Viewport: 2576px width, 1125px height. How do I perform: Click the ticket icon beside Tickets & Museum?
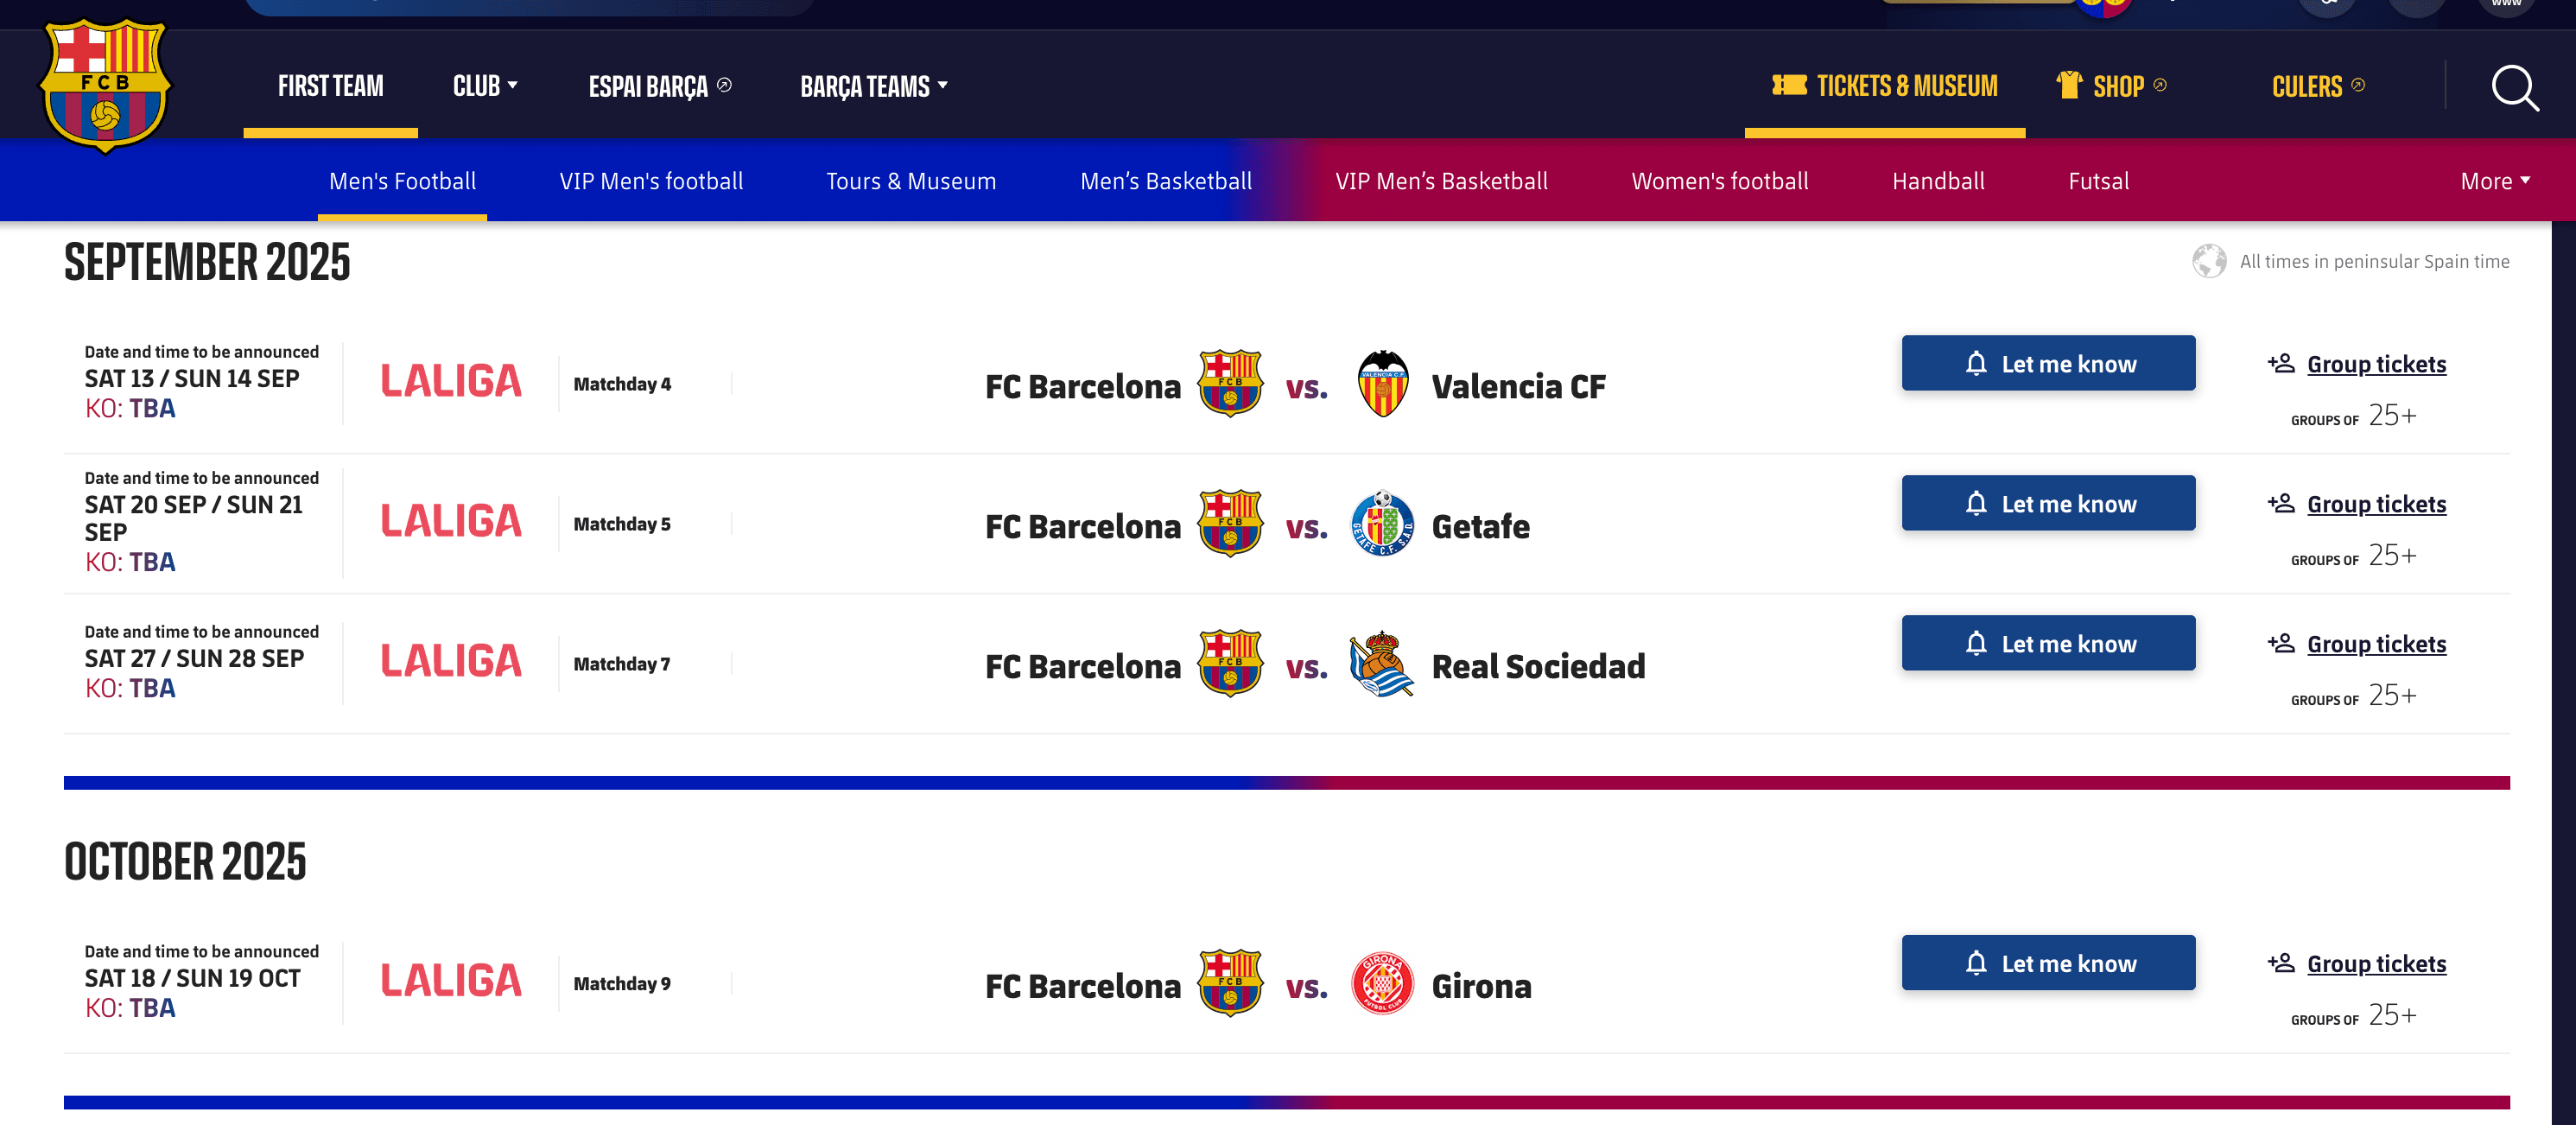click(x=1789, y=85)
